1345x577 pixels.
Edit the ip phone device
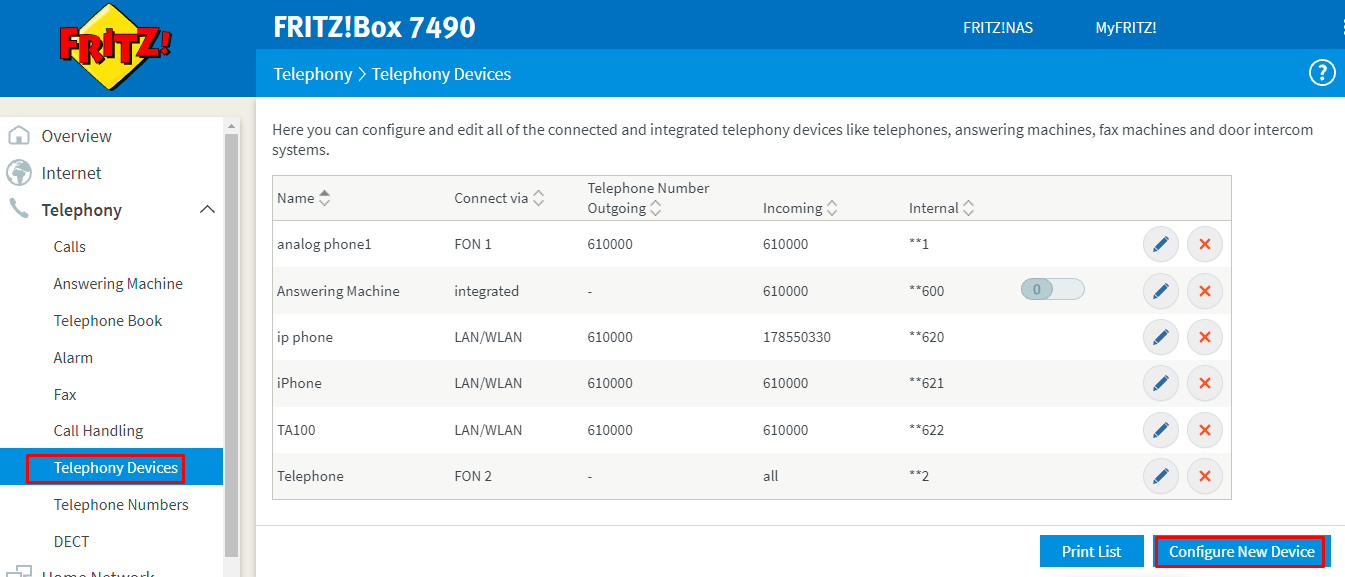tap(1161, 337)
